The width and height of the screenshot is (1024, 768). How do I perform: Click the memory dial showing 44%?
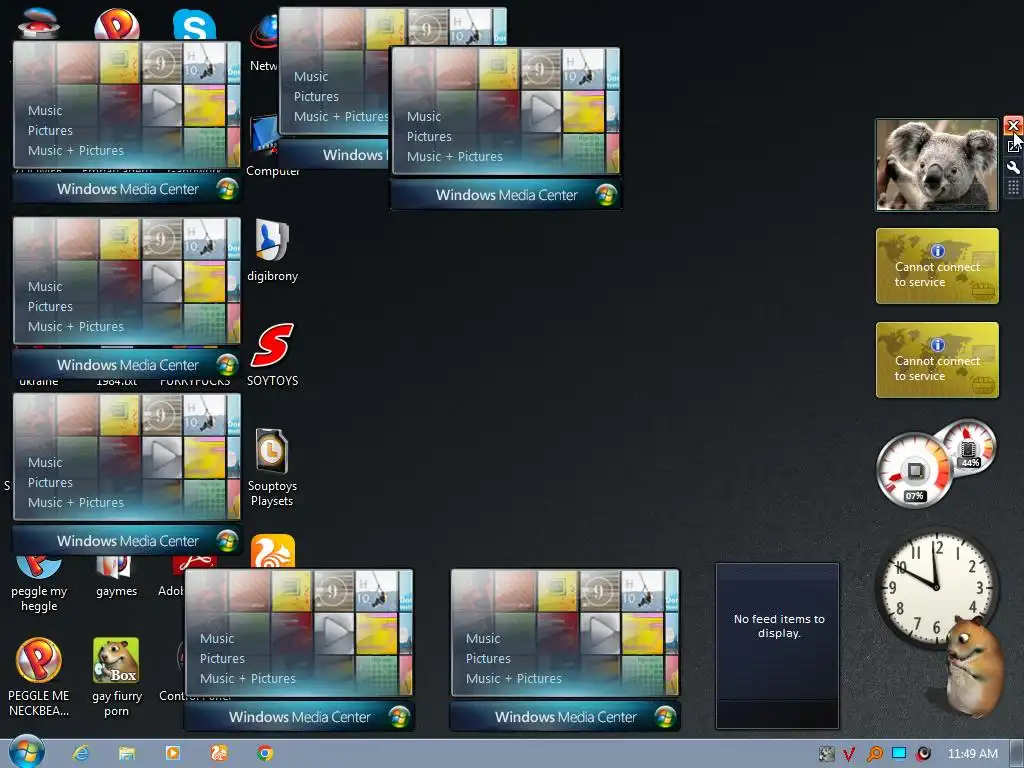(969, 447)
